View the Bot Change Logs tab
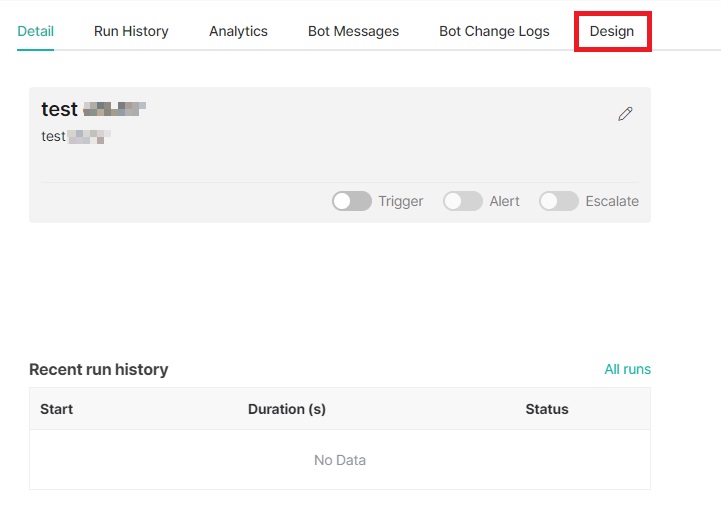 coord(494,31)
